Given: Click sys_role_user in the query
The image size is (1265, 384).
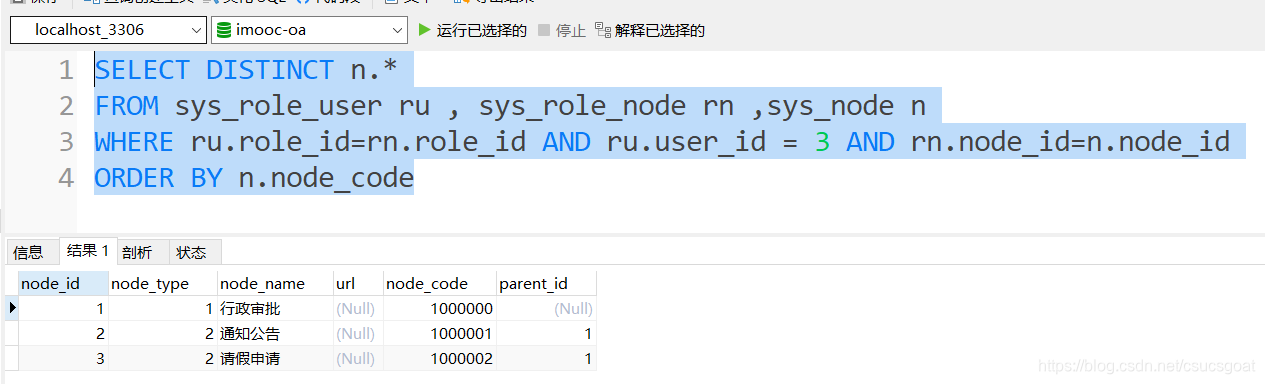Looking at the screenshot, I should pyautogui.click(x=278, y=107).
